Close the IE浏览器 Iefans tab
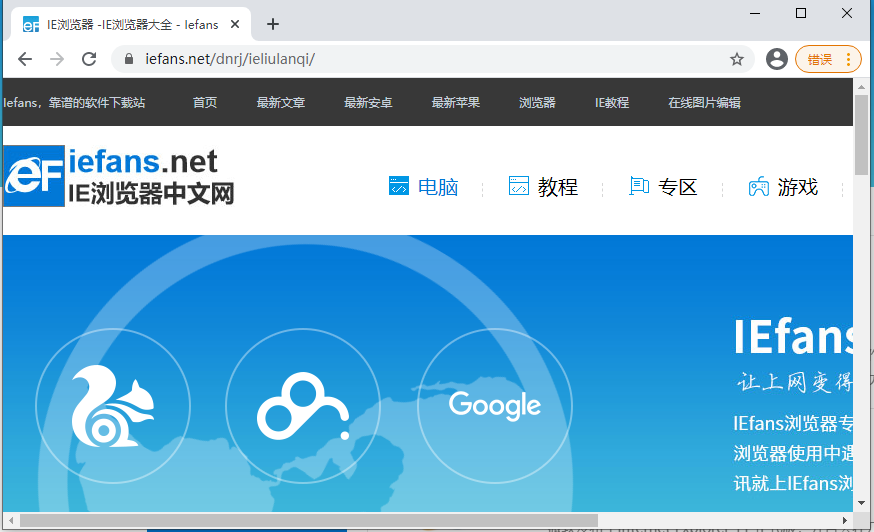The height and width of the screenshot is (532, 874). (235, 25)
